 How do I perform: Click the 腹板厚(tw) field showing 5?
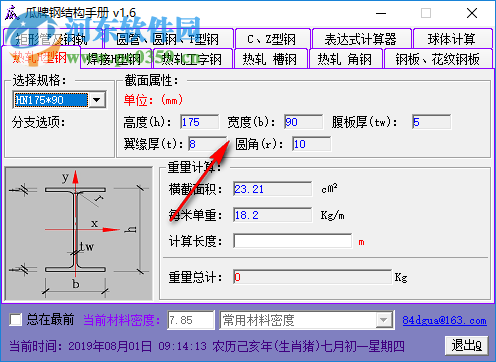pyautogui.click(x=432, y=122)
